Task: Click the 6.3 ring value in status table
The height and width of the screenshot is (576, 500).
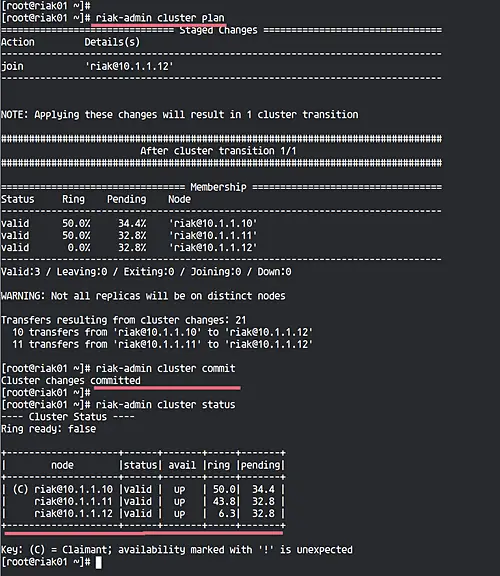Action: click(227, 514)
